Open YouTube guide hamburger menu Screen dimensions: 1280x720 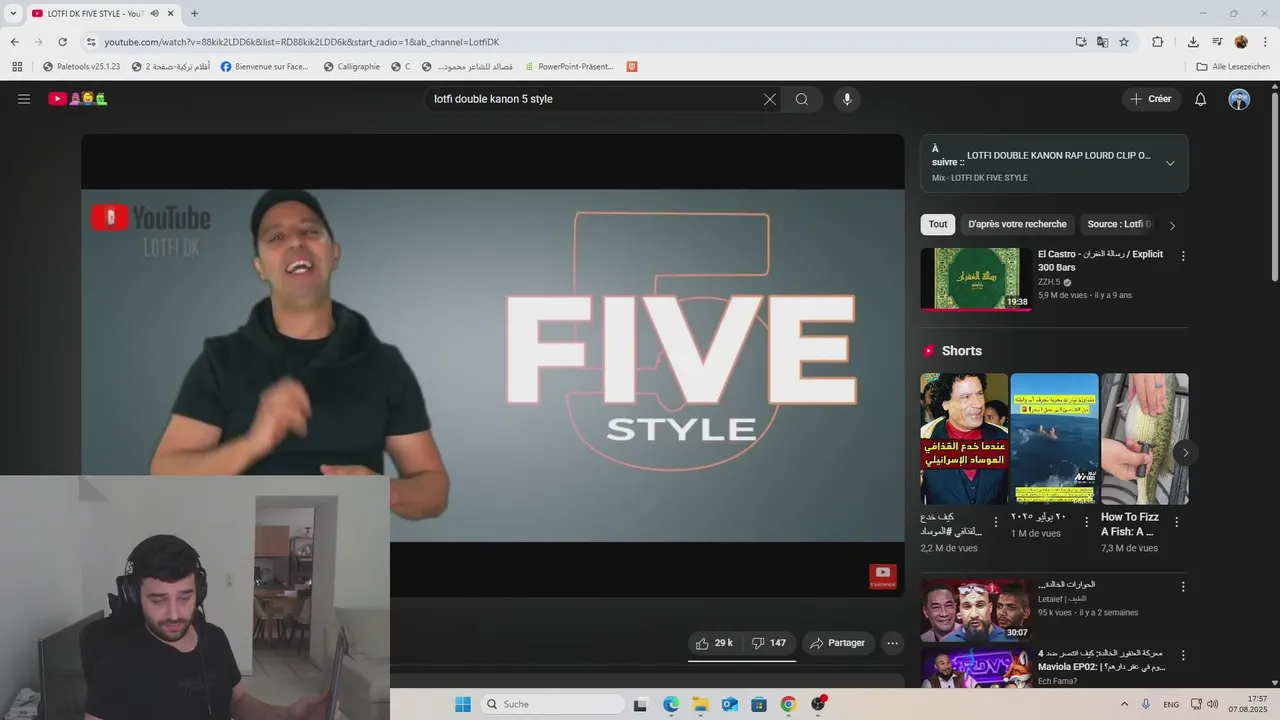pos(24,99)
